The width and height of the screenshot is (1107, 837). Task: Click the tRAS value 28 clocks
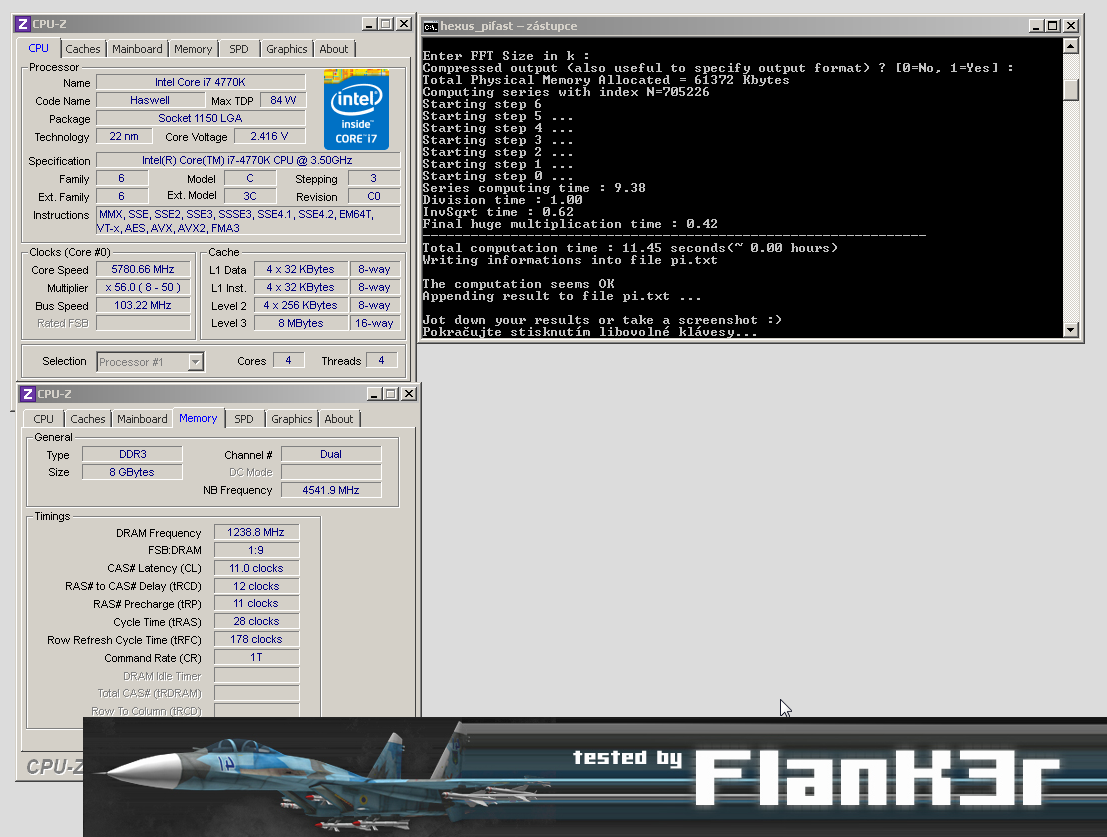point(256,621)
